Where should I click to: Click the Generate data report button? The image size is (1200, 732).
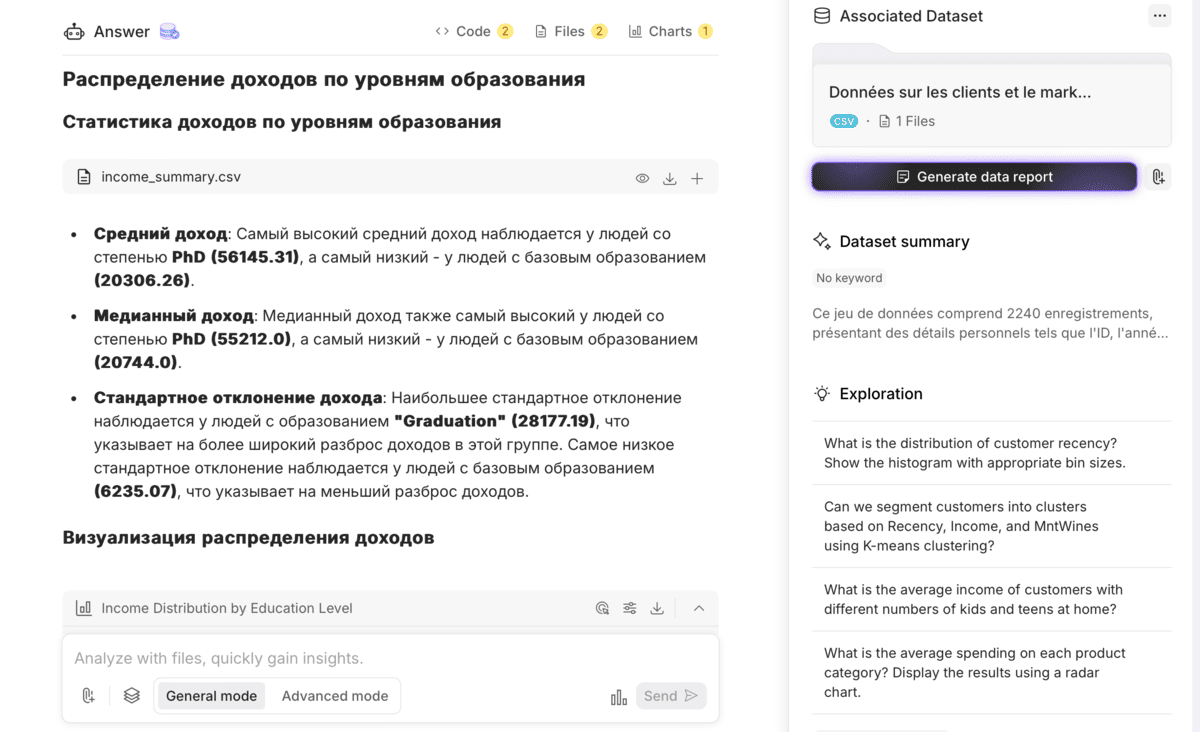974,177
